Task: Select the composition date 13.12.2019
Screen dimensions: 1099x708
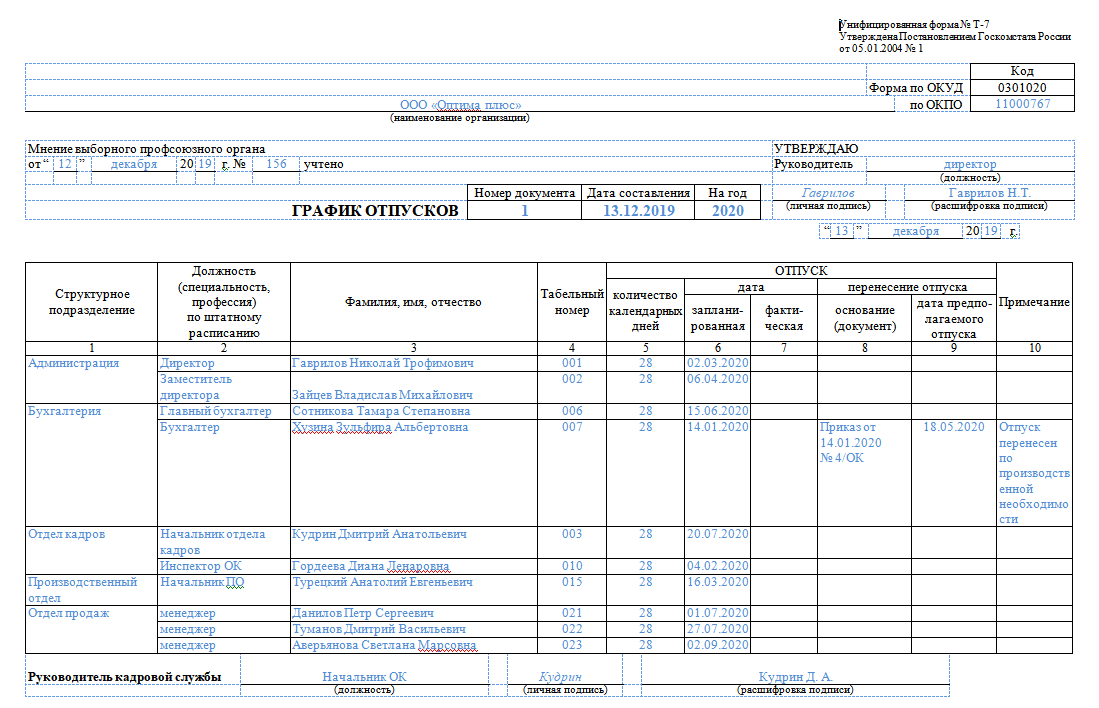Action: click(x=639, y=210)
